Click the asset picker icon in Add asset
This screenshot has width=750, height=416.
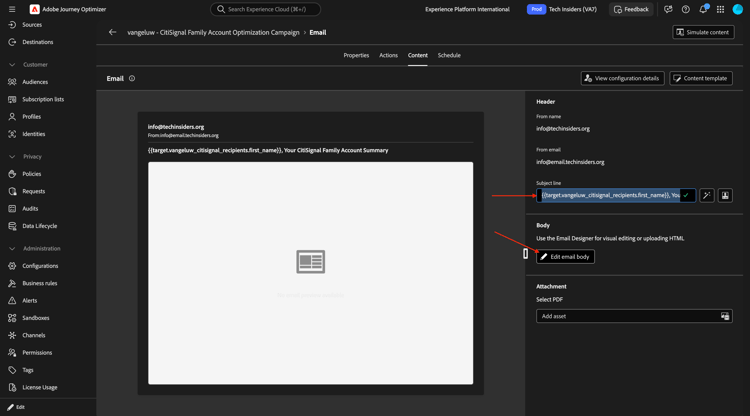click(725, 316)
